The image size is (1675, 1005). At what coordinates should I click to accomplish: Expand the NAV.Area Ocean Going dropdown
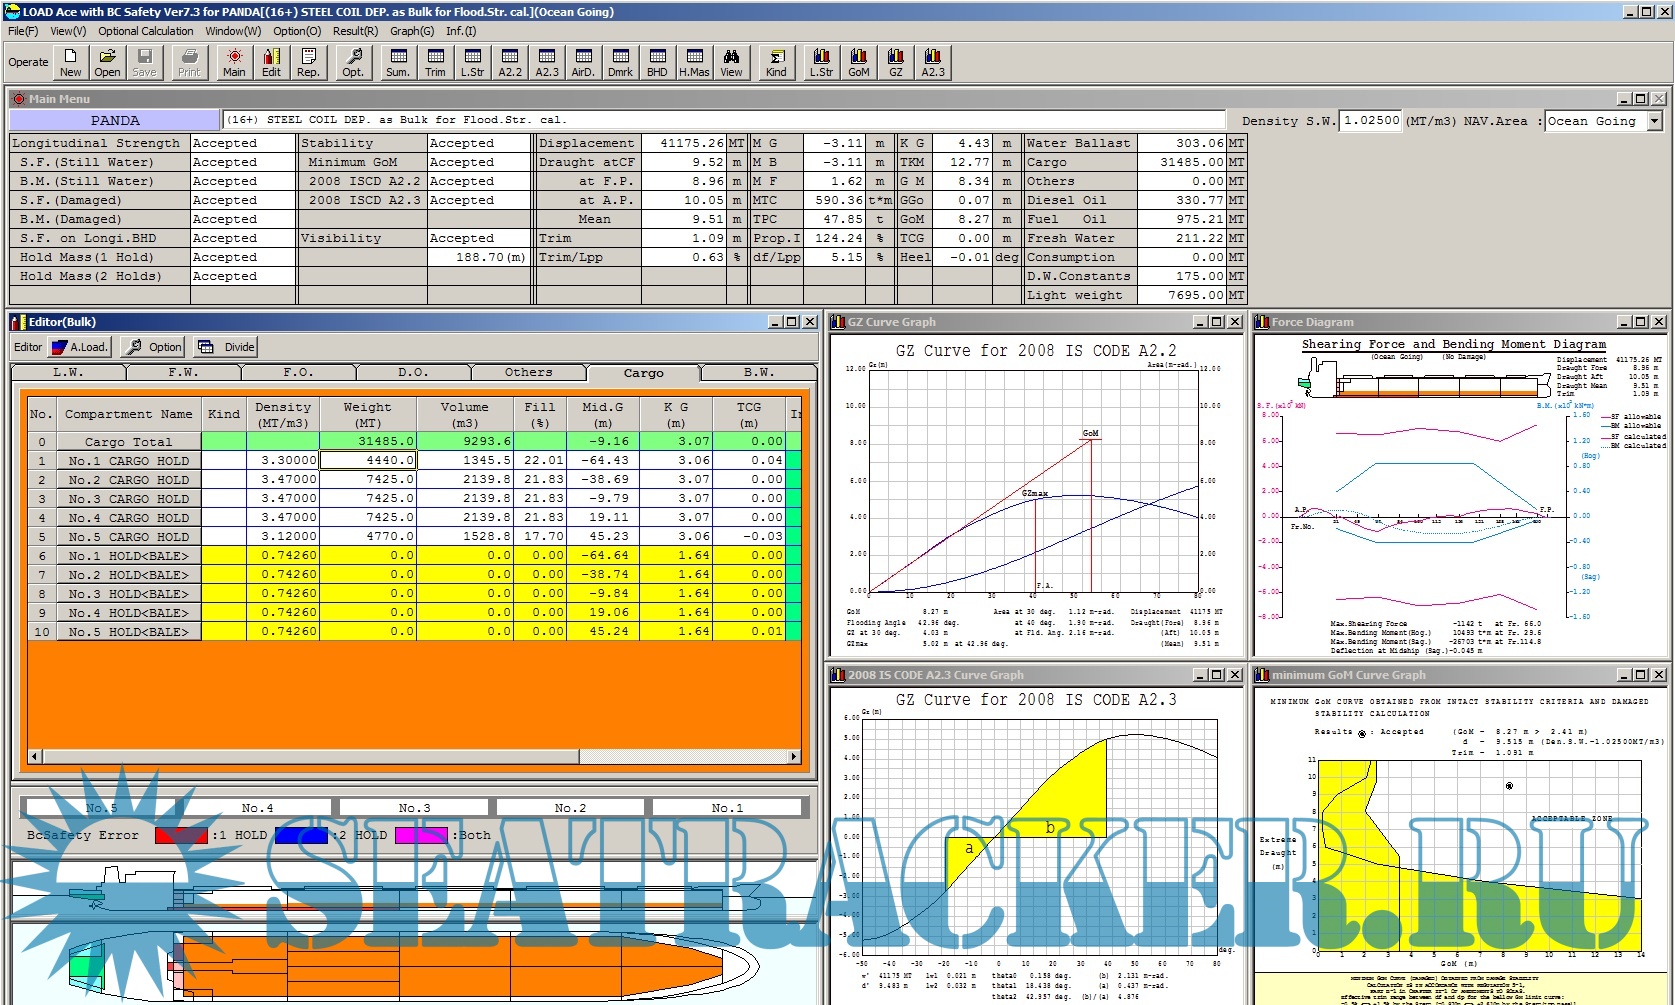point(1654,121)
